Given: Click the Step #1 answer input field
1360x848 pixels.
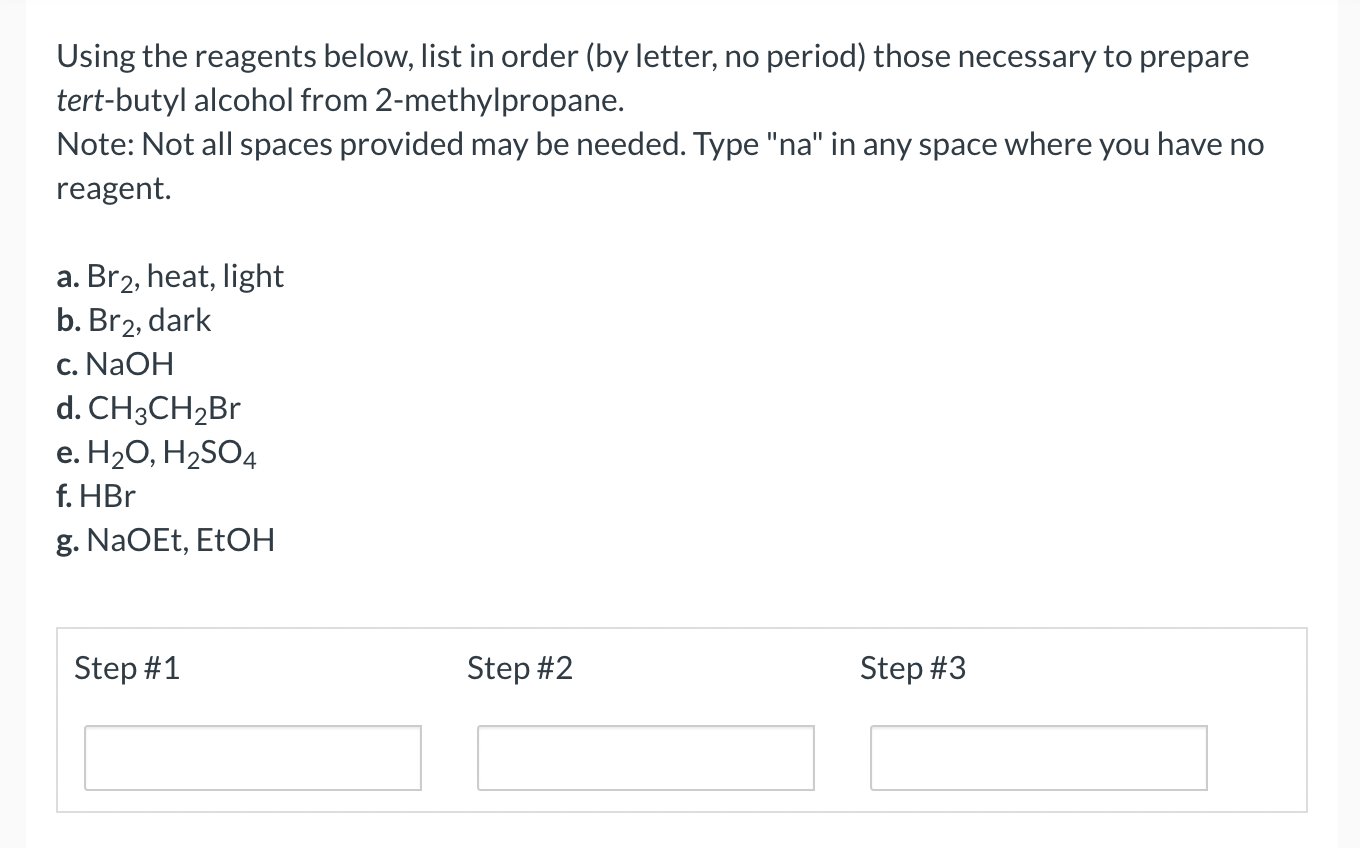Looking at the screenshot, I should tap(252, 758).
